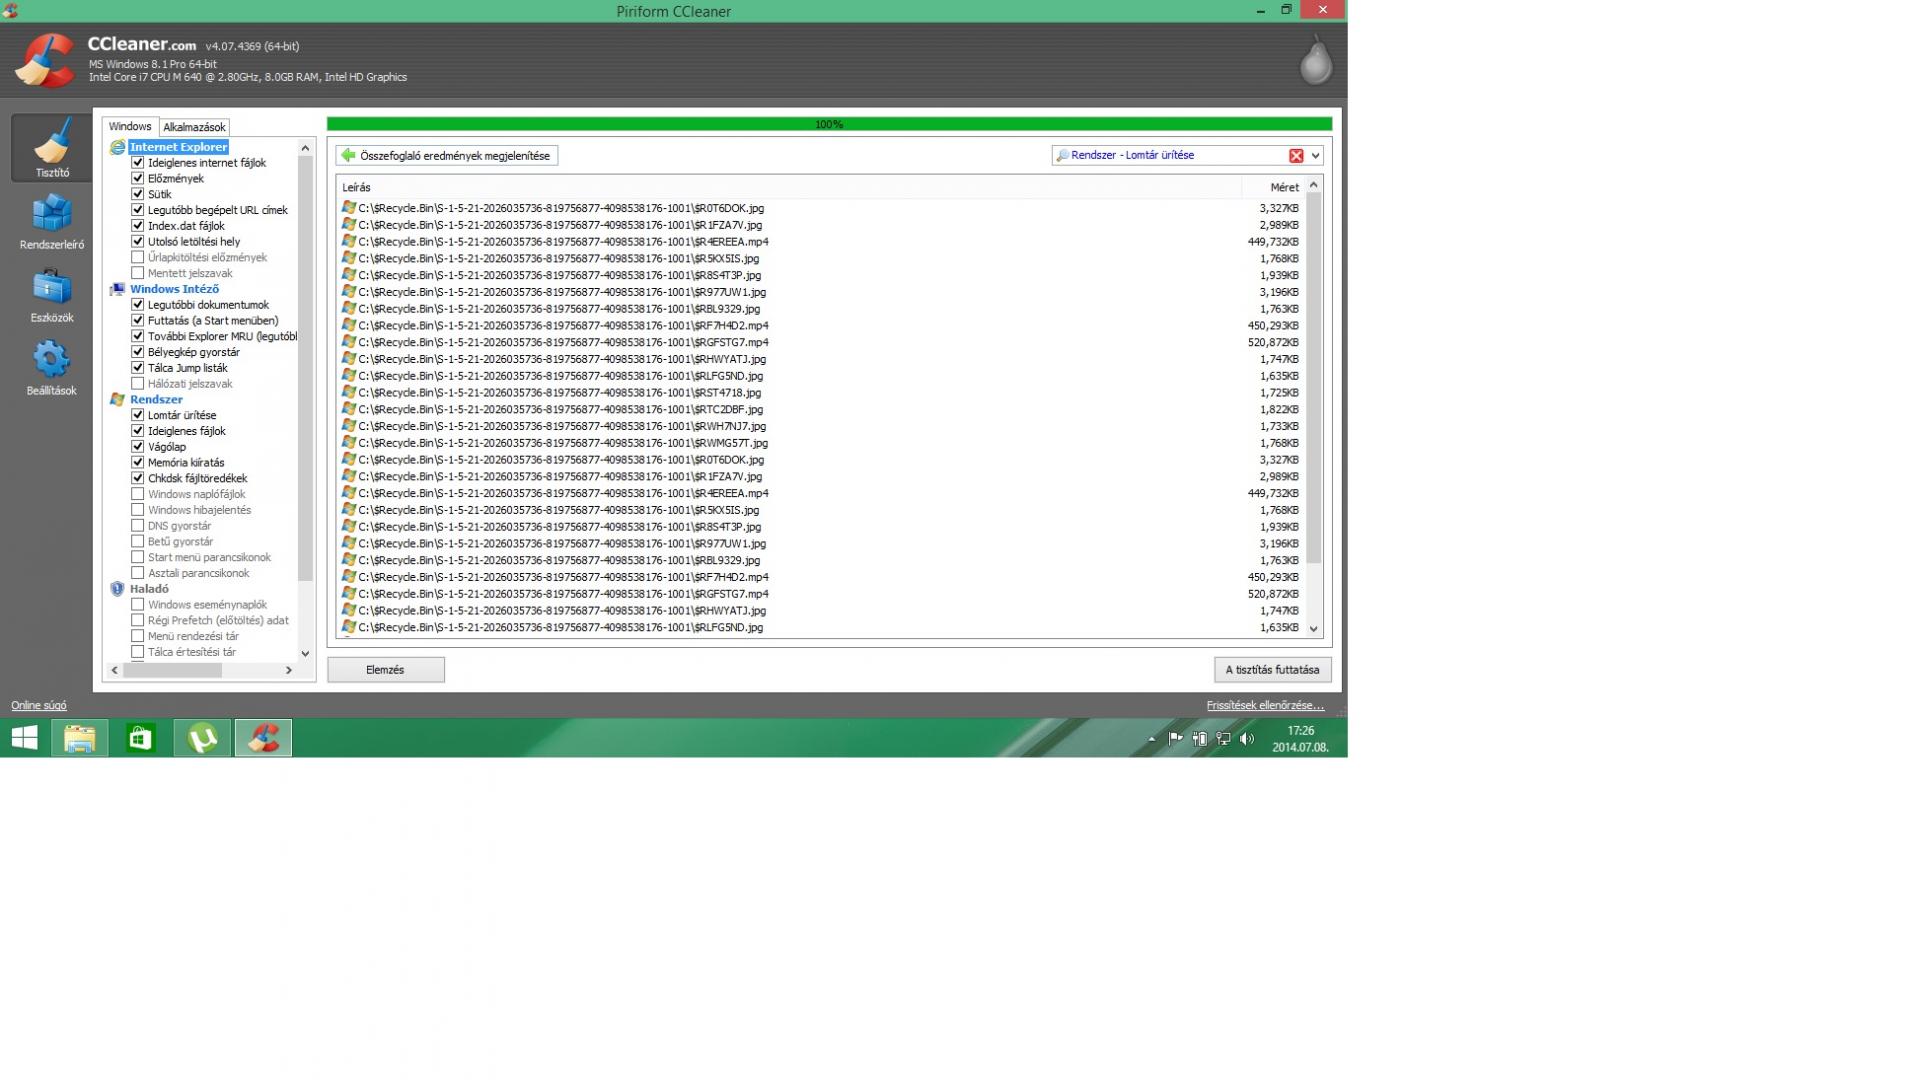
Task: Click results list scroll-up arrow
Action: click(x=1314, y=186)
